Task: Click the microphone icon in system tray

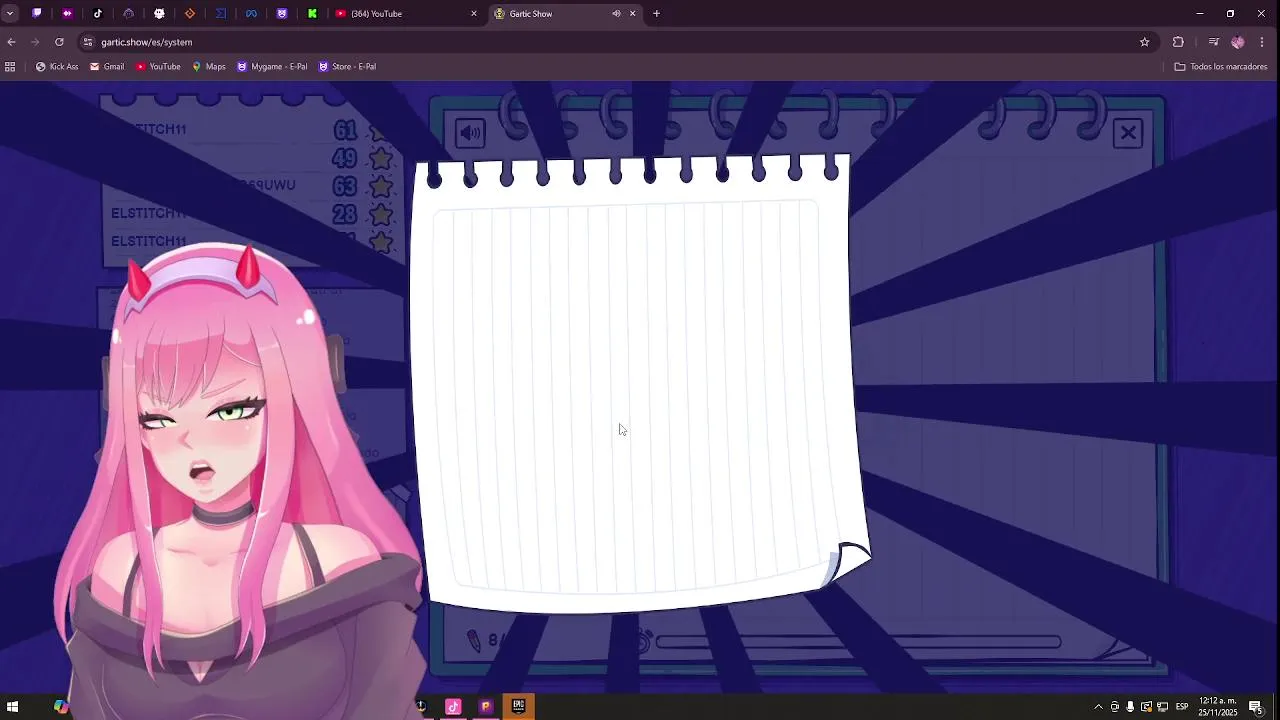Action: point(1130,707)
